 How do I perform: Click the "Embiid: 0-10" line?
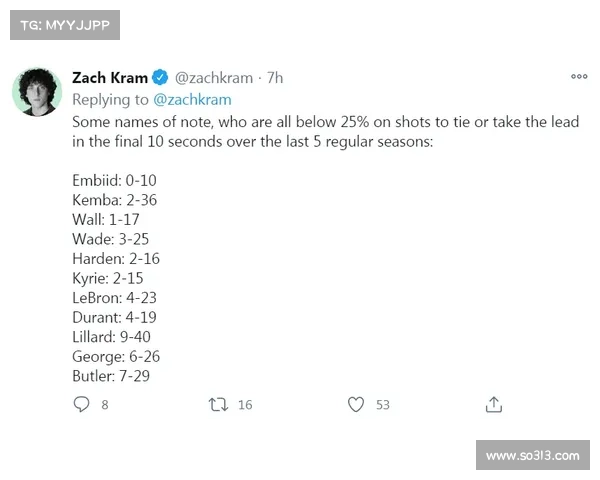pyautogui.click(x=114, y=181)
